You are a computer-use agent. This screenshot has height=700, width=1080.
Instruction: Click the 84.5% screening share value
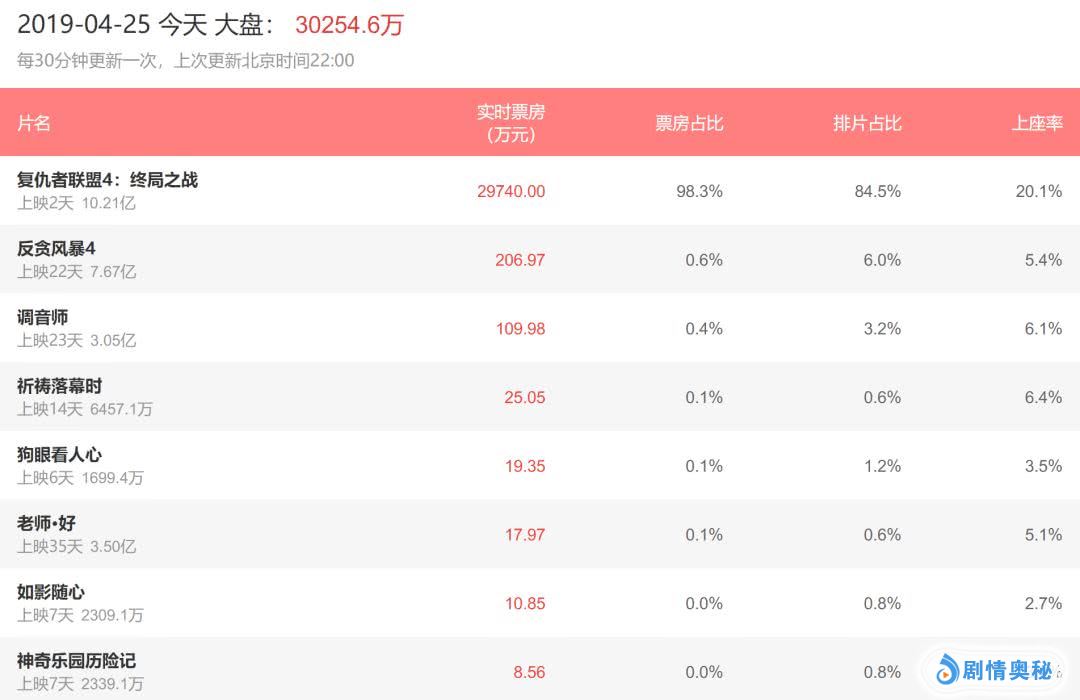point(877,191)
